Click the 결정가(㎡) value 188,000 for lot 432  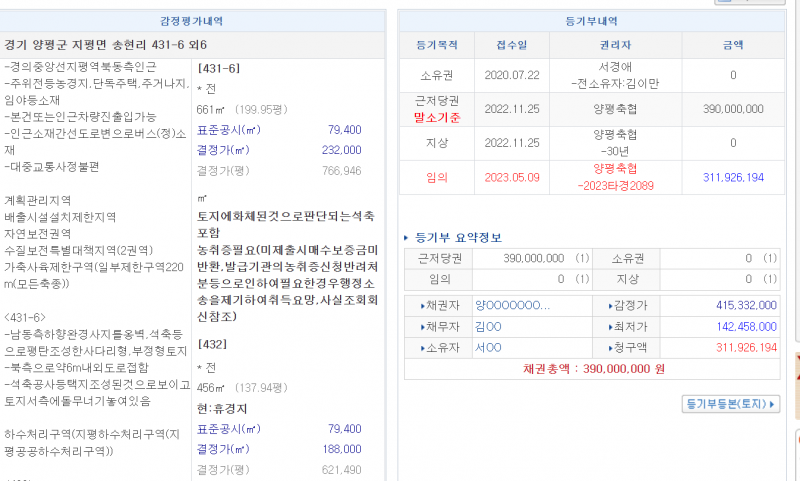[x=341, y=449]
